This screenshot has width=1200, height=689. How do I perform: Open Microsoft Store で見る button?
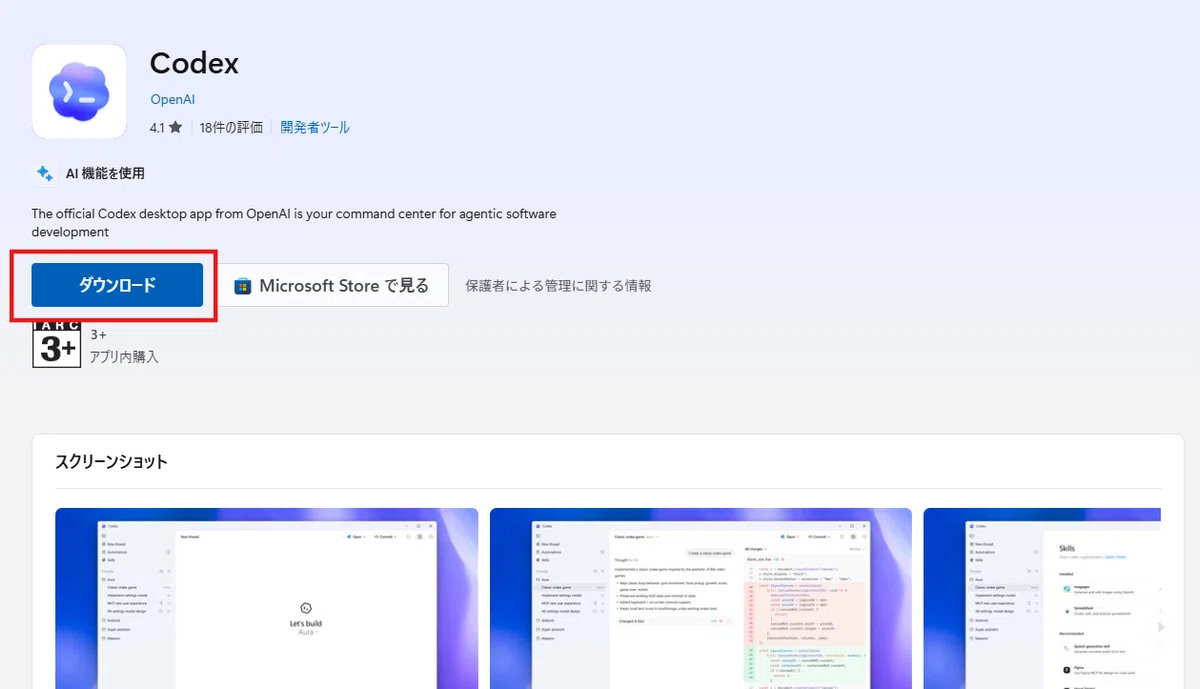click(334, 285)
